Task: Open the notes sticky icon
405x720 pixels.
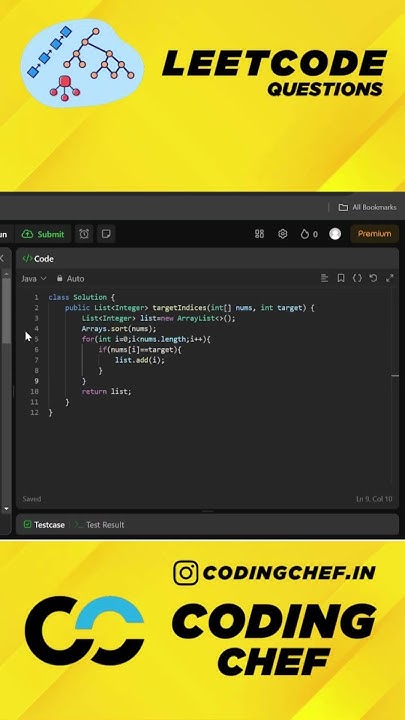Action: pyautogui.click(x=106, y=234)
